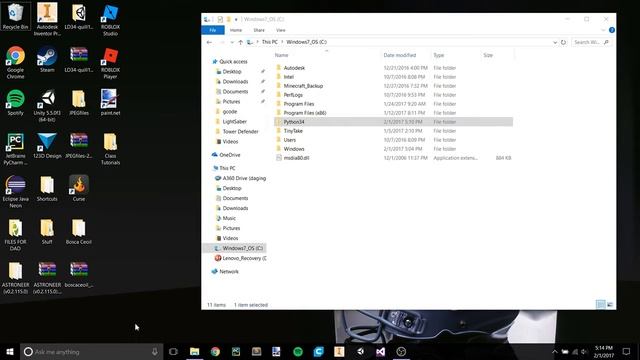Click the Windows Start button
Image resolution: width=640 pixels, height=360 pixels.
[10, 351]
